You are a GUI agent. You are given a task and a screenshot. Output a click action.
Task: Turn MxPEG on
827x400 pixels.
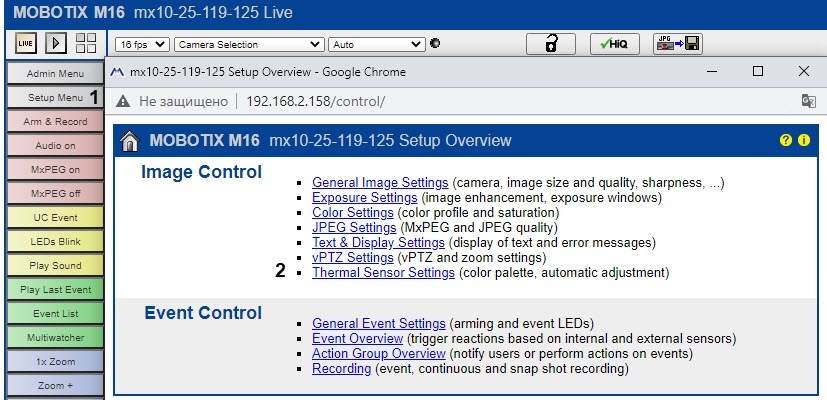tap(55, 169)
